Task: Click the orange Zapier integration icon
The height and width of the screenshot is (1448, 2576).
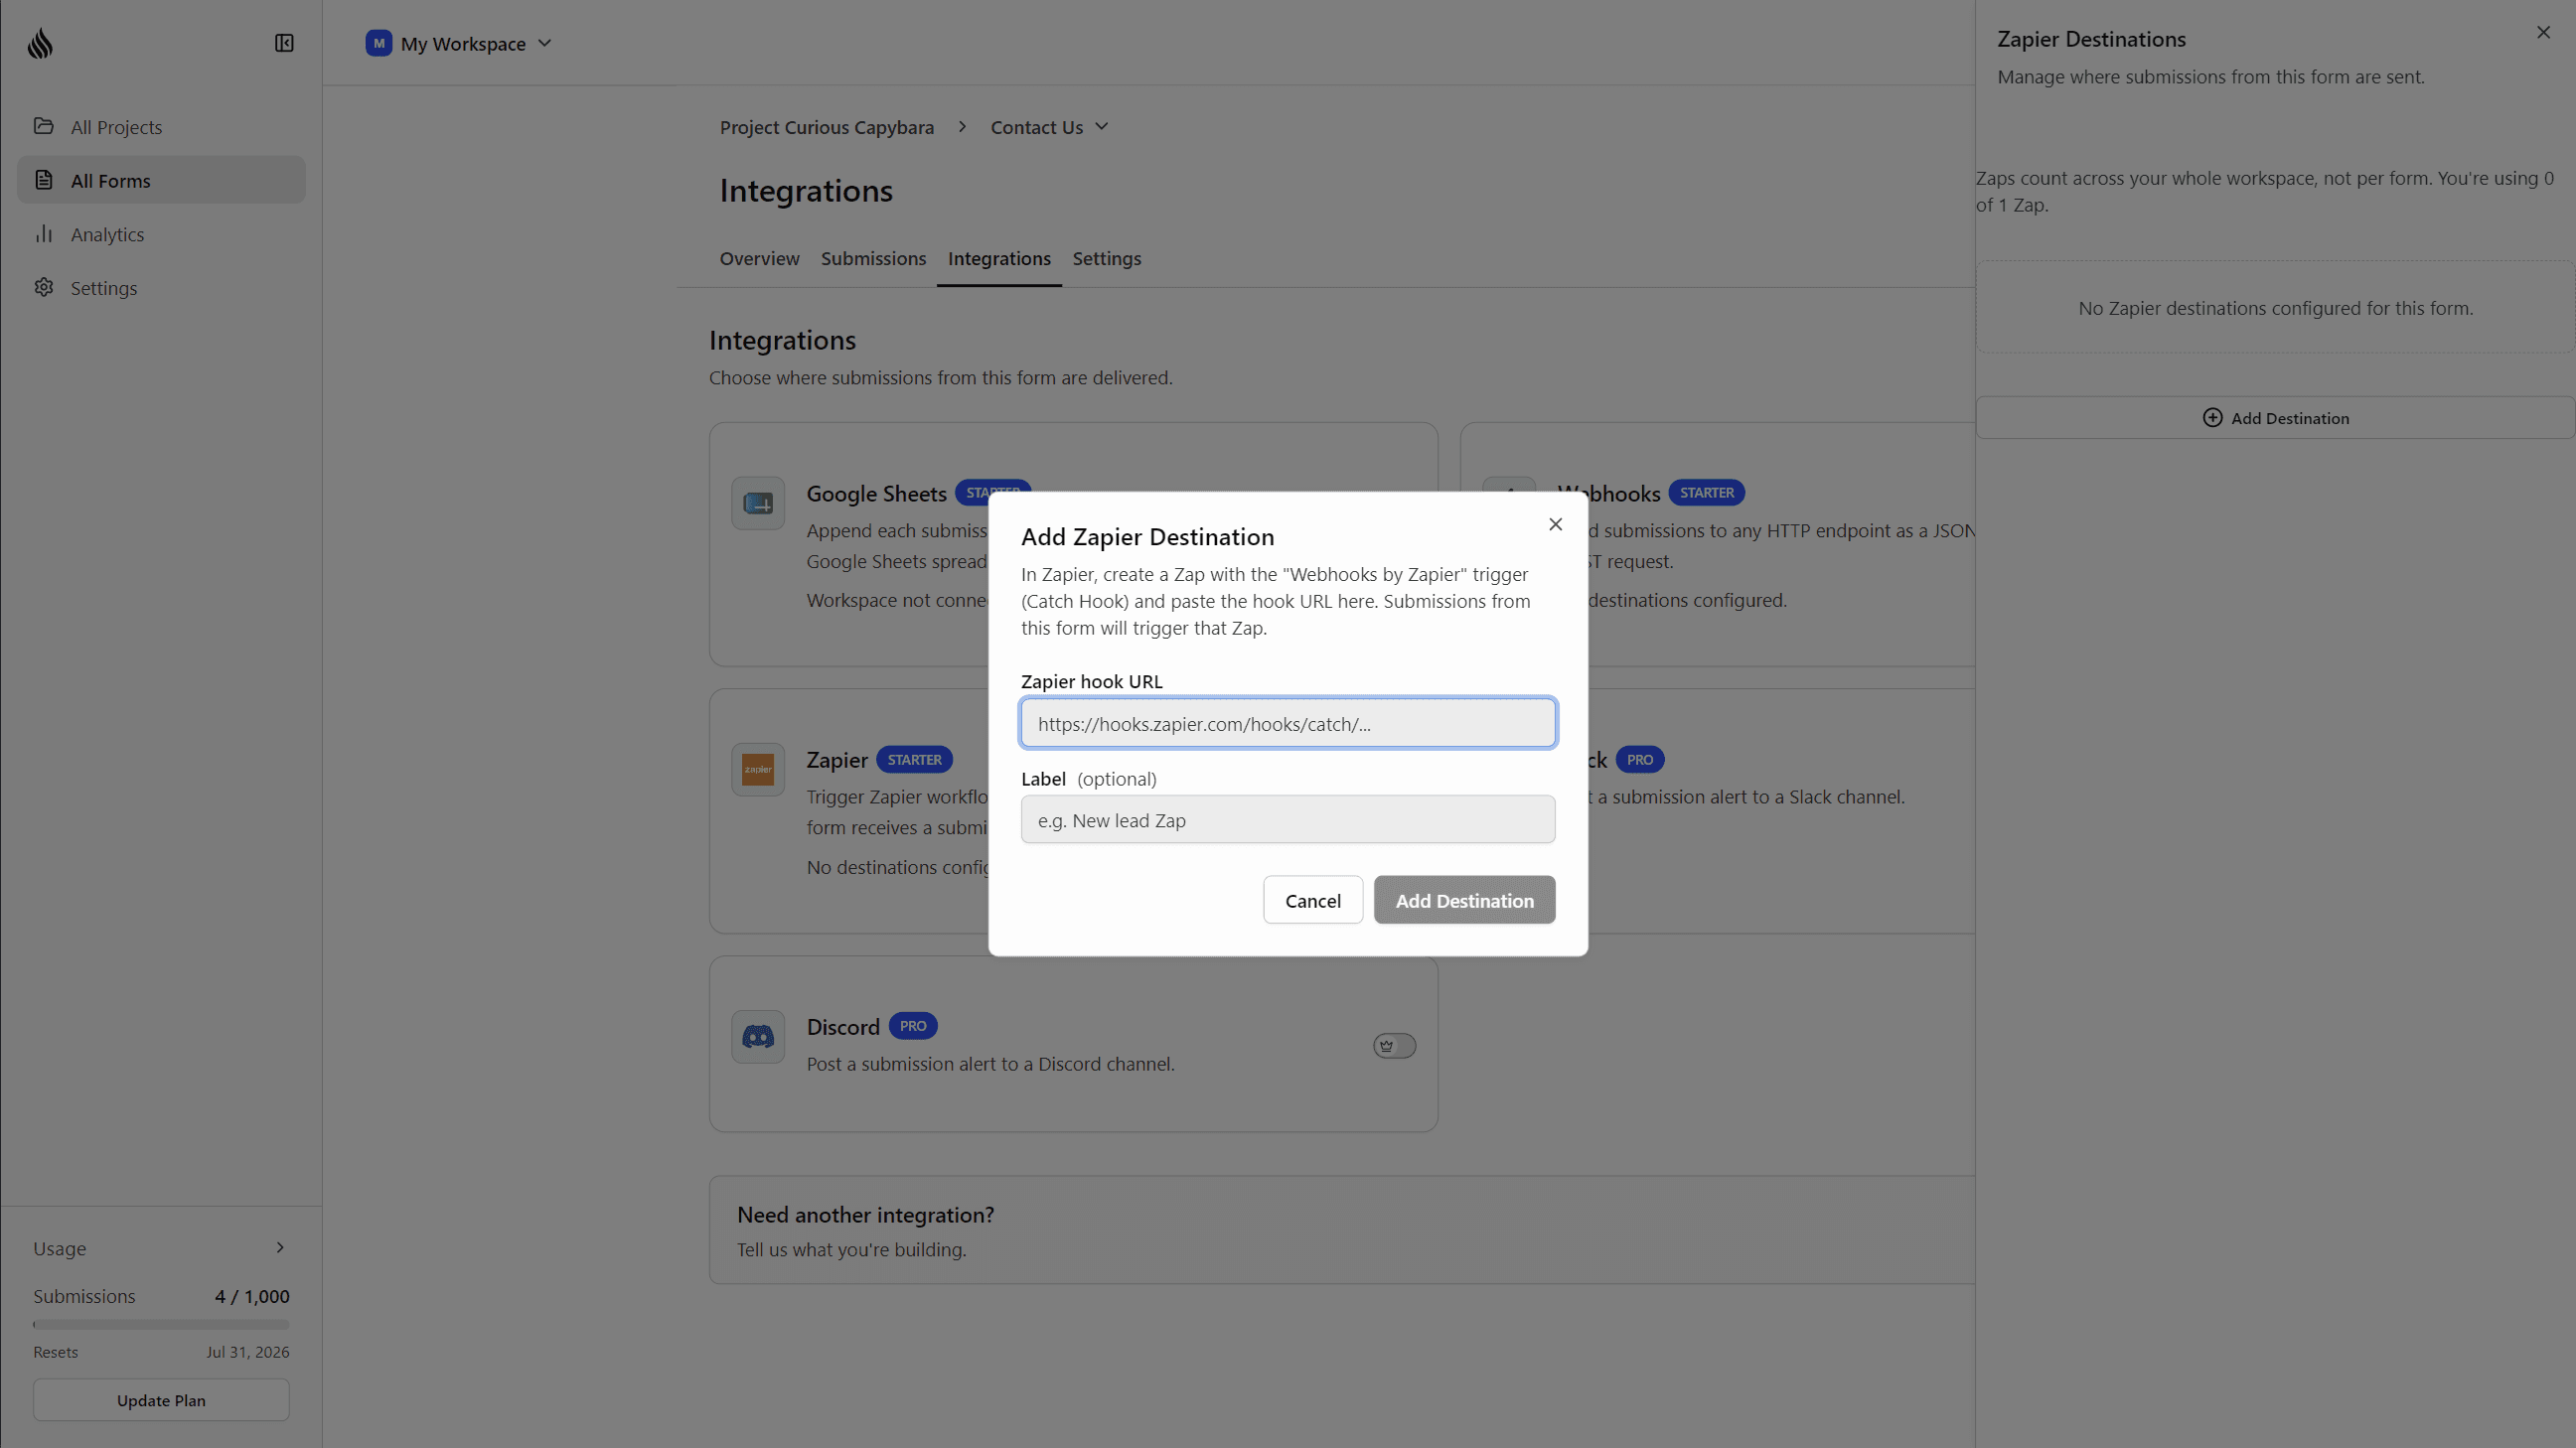Action: click(x=758, y=769)
